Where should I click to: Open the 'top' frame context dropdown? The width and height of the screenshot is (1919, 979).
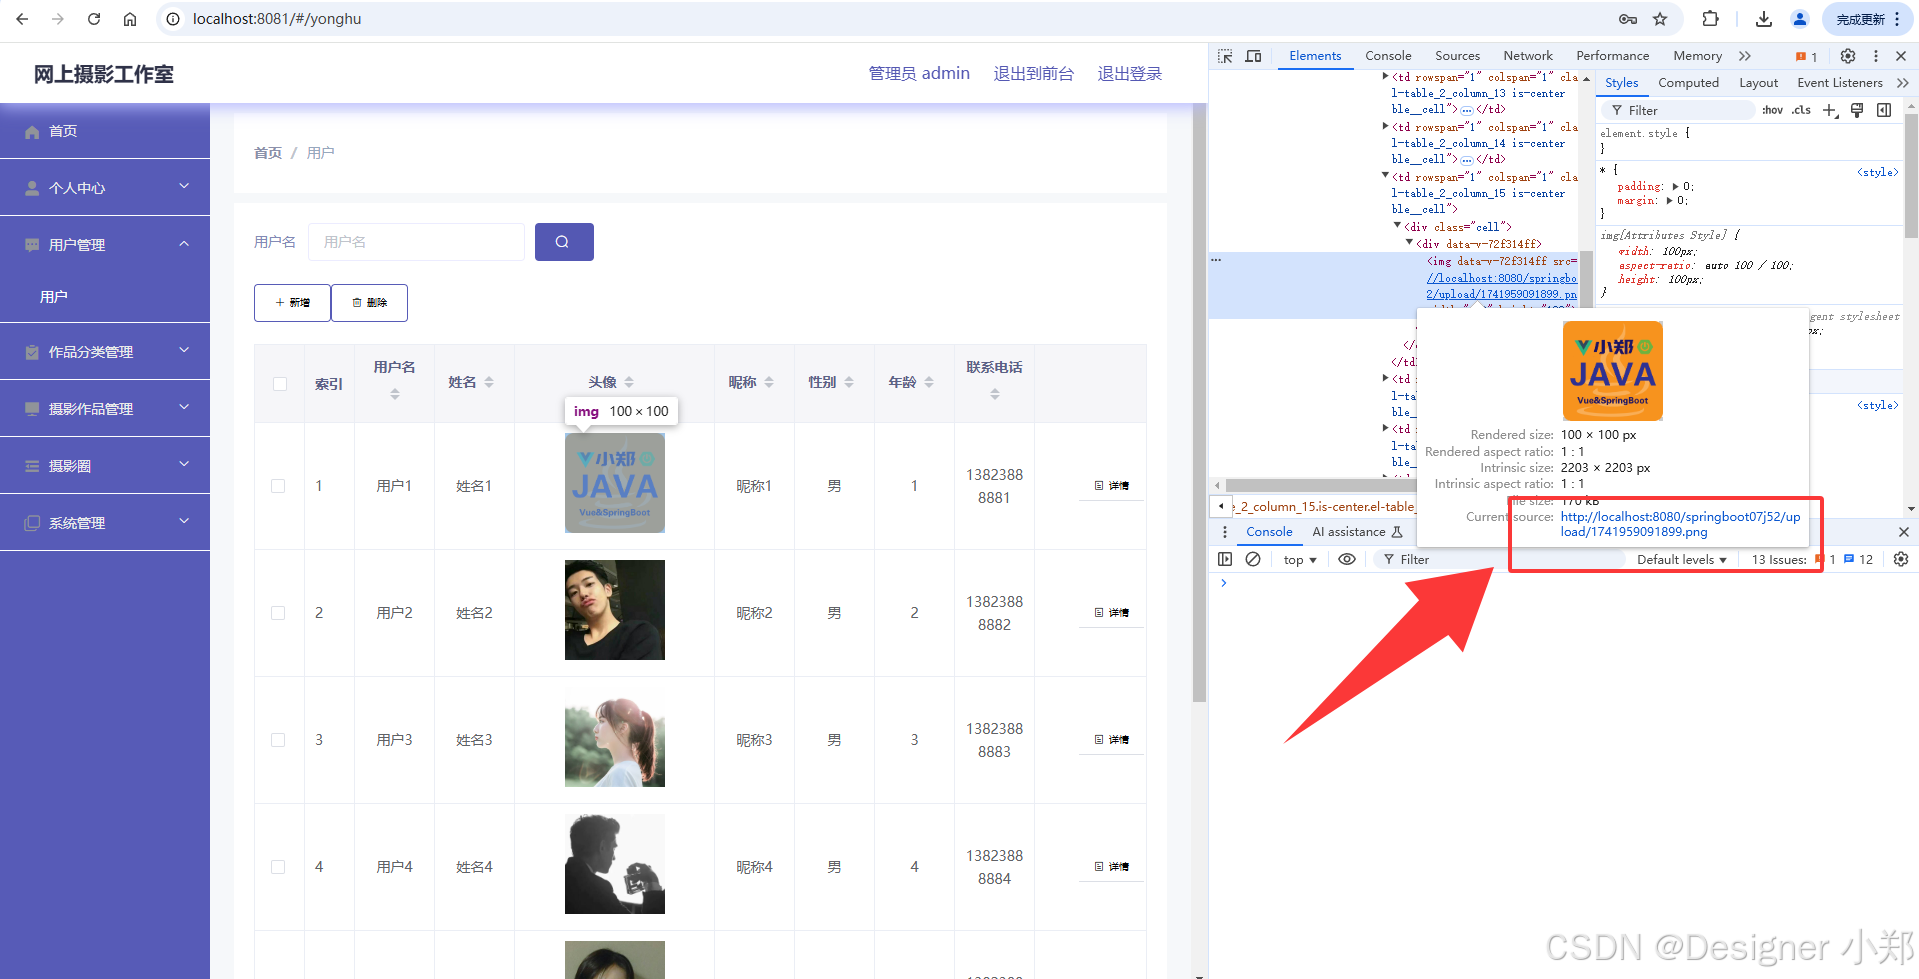pyautogui.click(x=1297, y=559)
